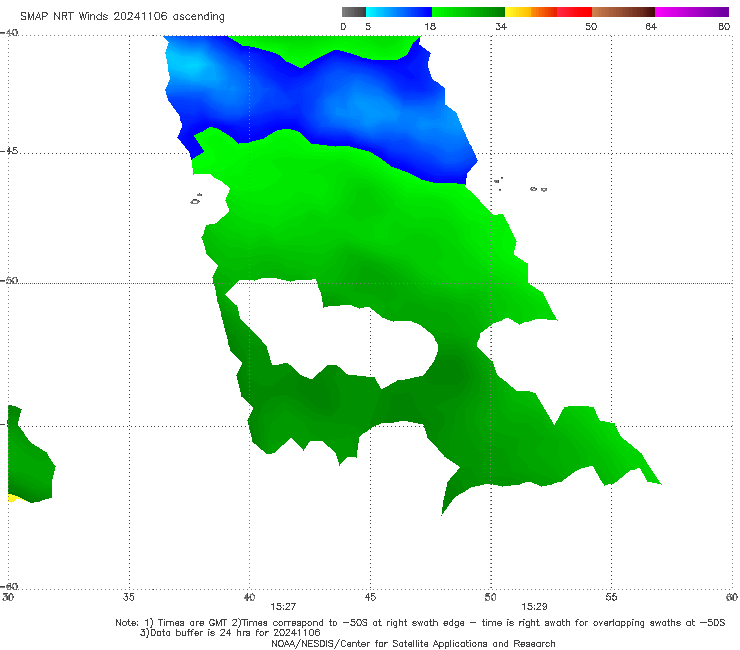Click the swath time label "15:29"
The height and width of the screenshot is (650, 740).
pos(534,607)
